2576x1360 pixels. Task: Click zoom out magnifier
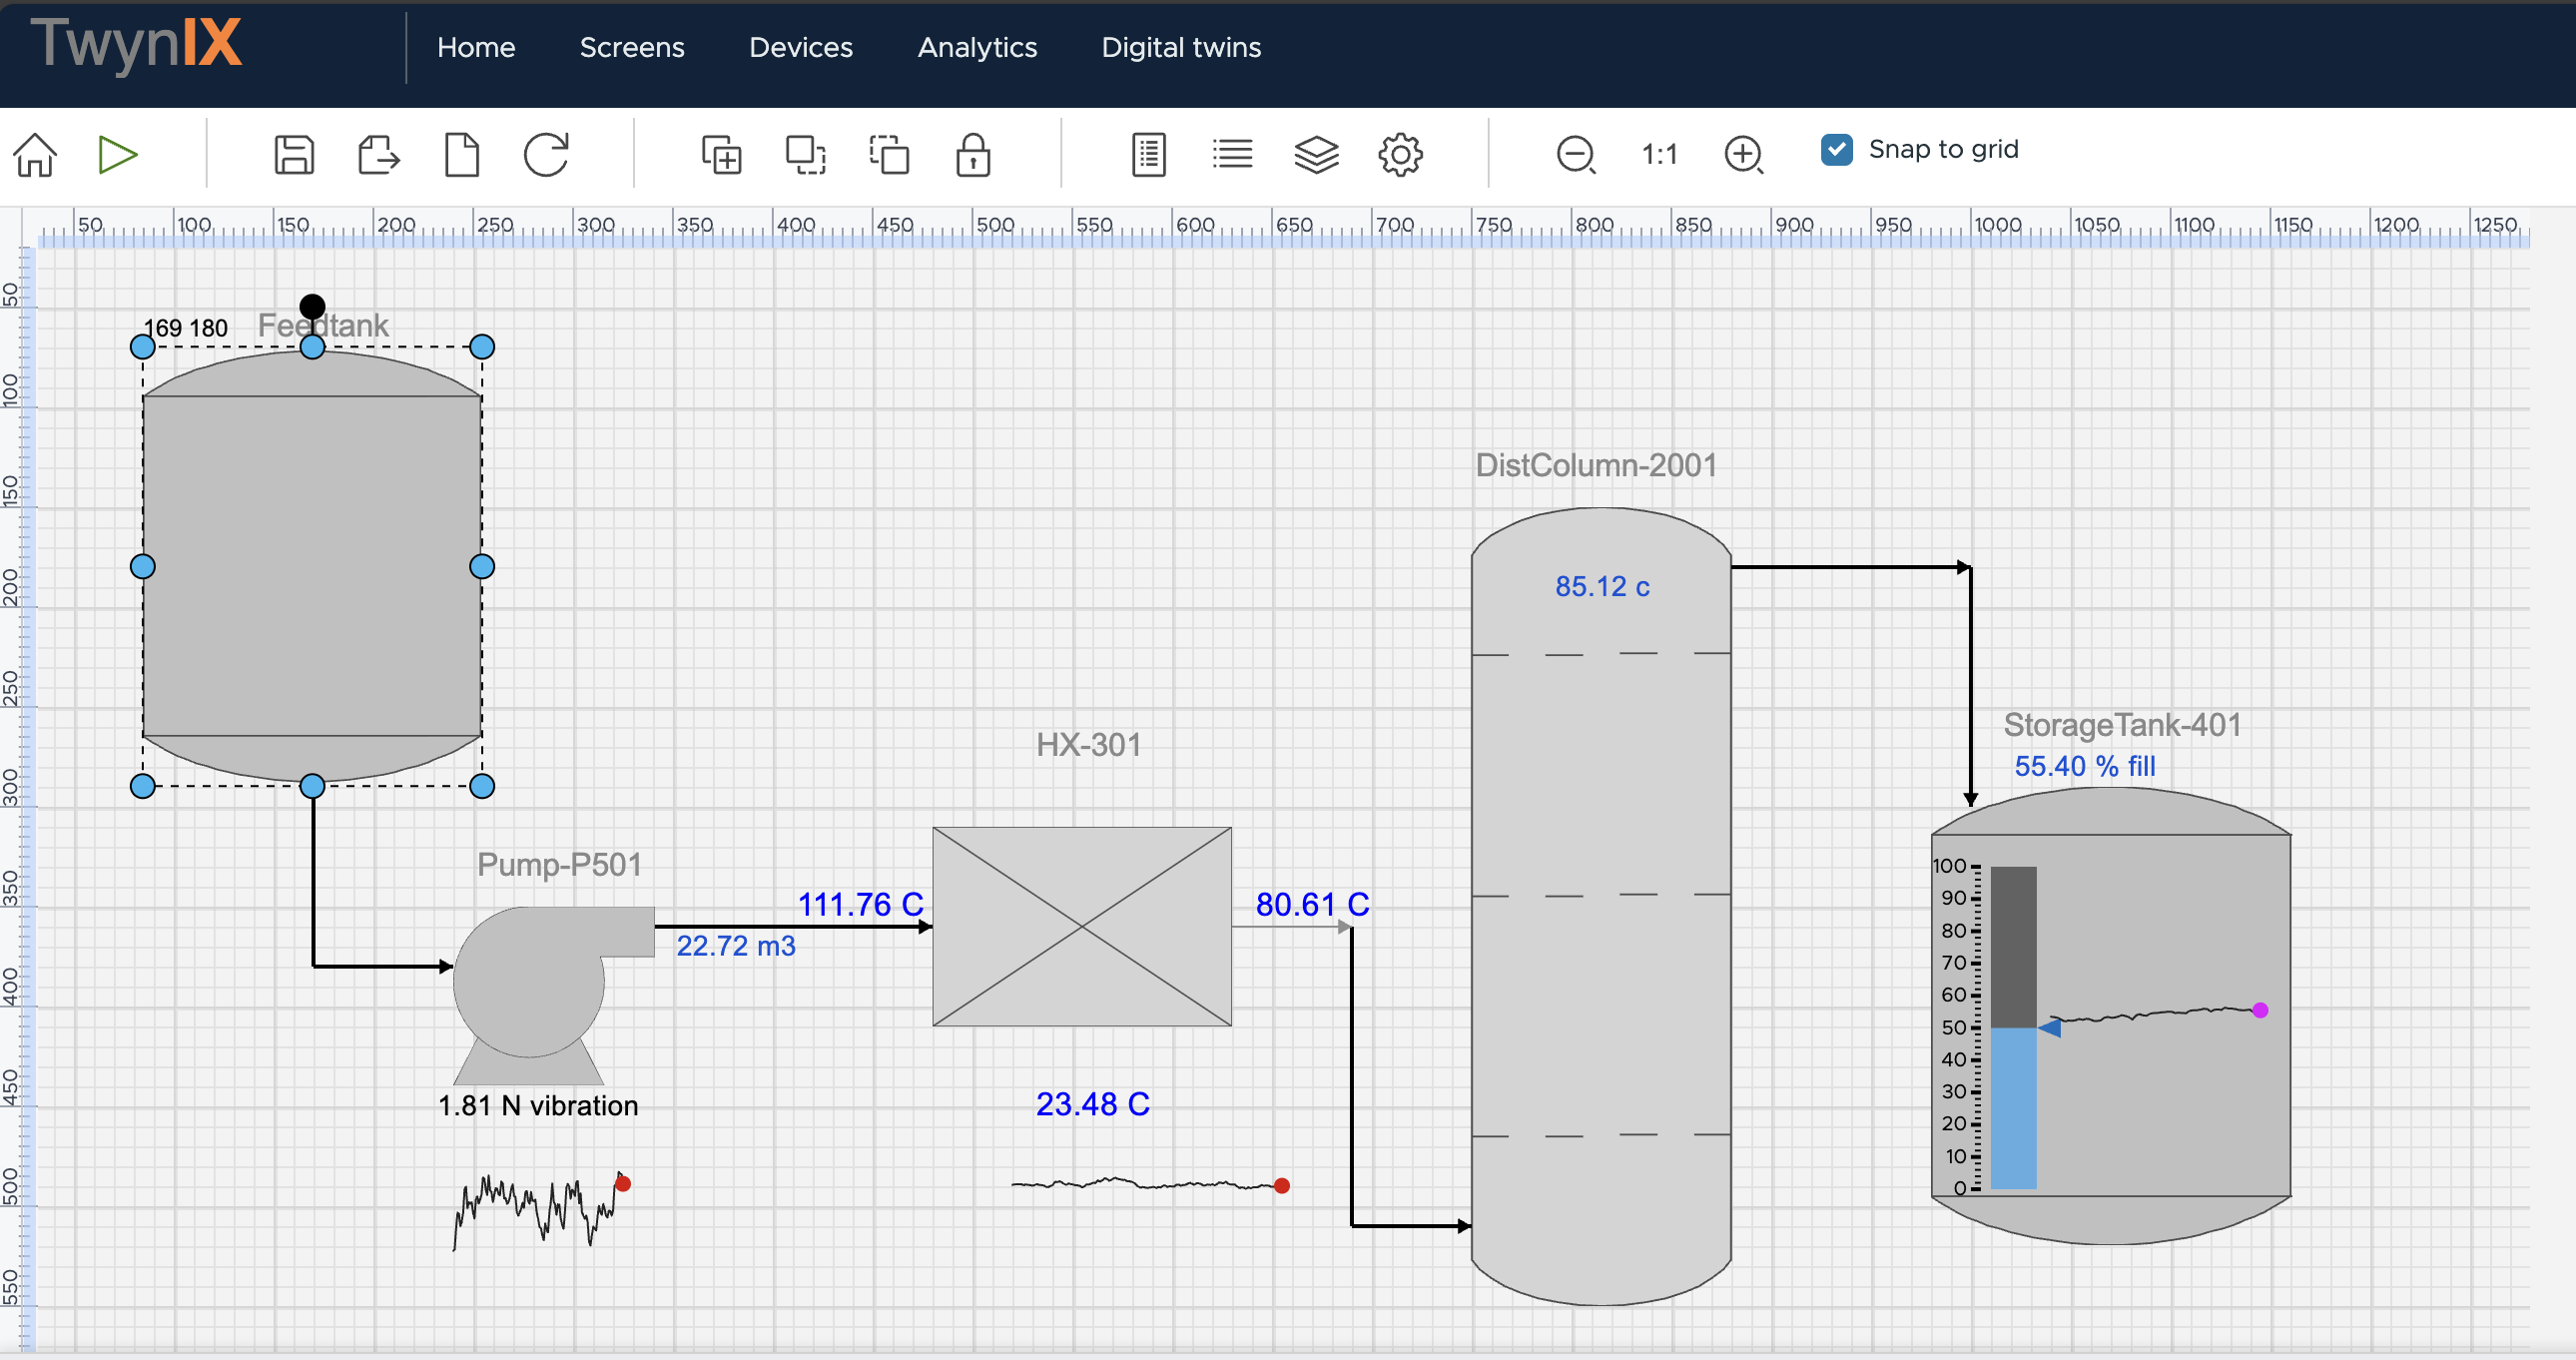pyautogui.click(x=1576, y=154)
